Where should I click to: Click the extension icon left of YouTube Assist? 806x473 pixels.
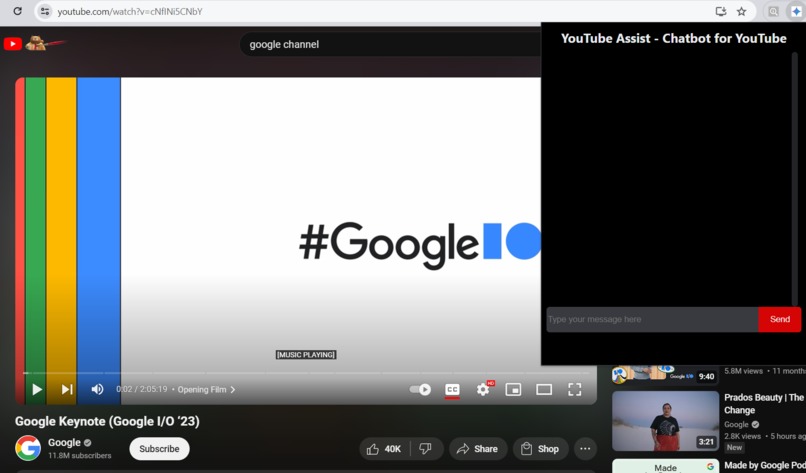pyautogui.click(x=773, y=11)
